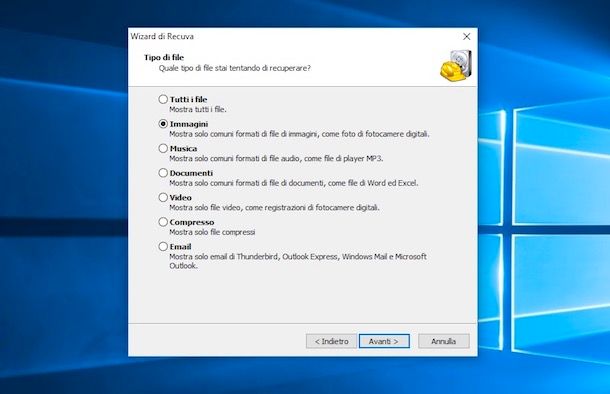
Task: Choose the Musica file type
Action: pyautogui.click(x=163, y=148)
